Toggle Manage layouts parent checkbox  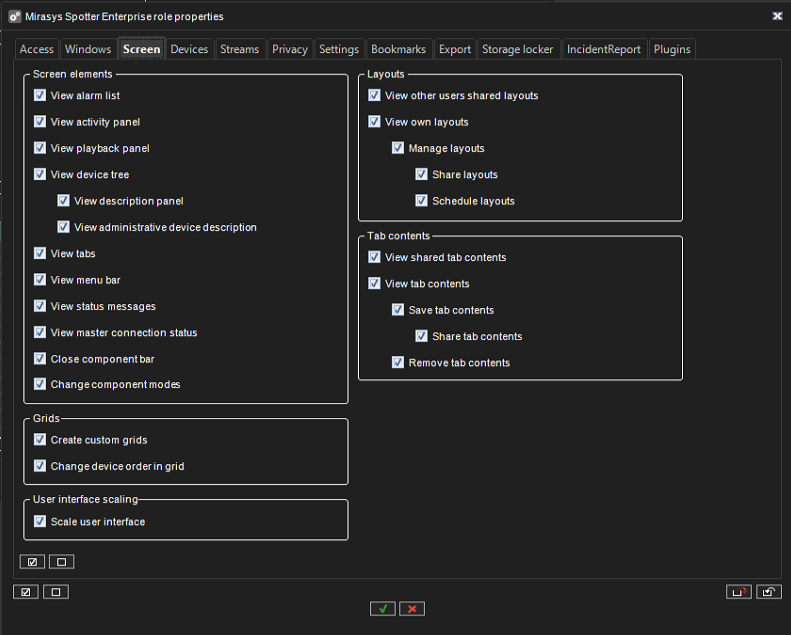[x=398, y=148]
